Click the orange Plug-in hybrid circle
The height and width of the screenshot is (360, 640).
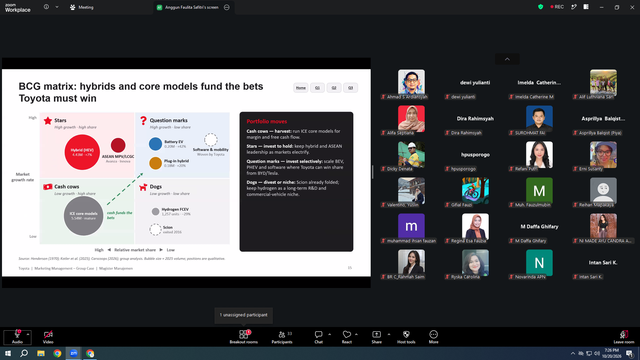(x=155, y=163)
